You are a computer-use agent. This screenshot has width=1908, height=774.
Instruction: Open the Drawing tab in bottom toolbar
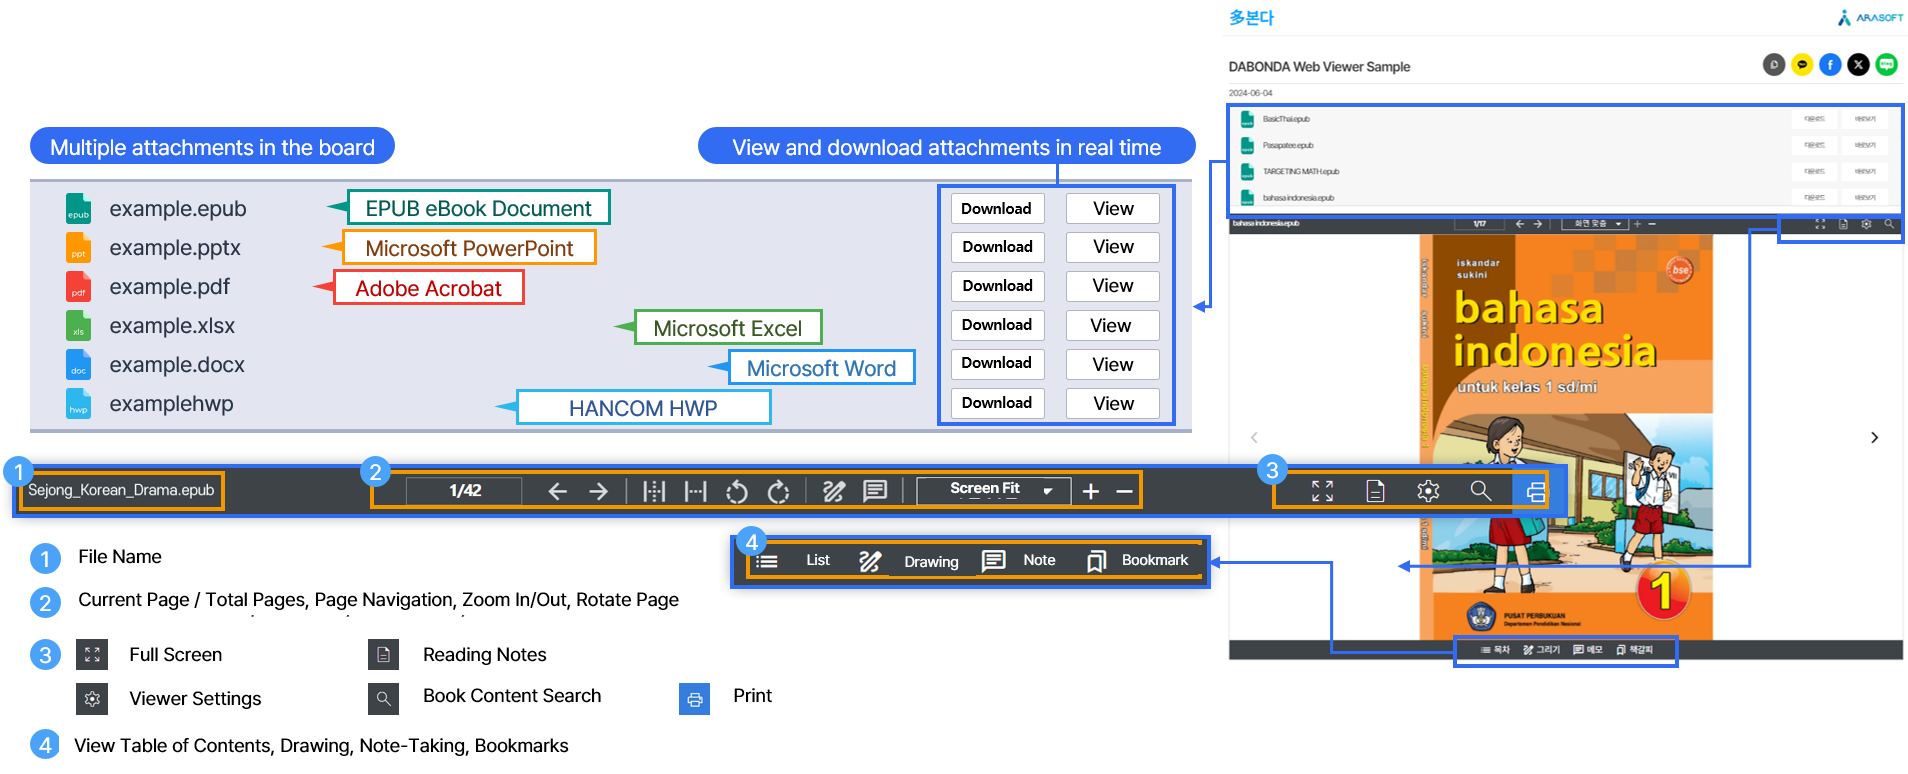910,562
